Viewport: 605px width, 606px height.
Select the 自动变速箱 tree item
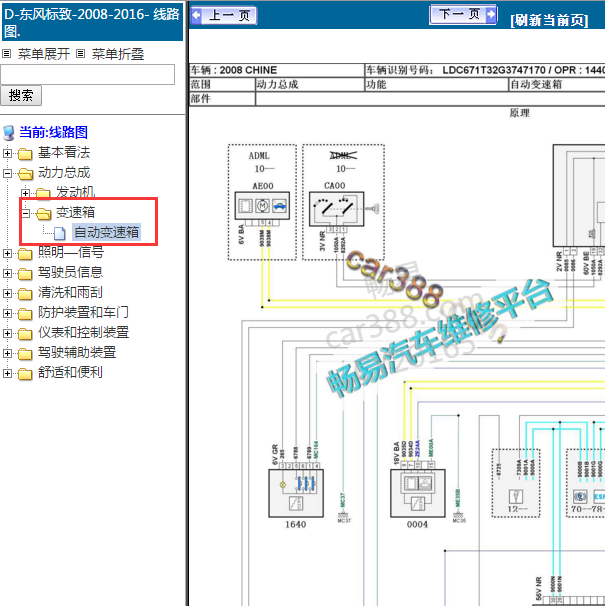click(106, 232)
